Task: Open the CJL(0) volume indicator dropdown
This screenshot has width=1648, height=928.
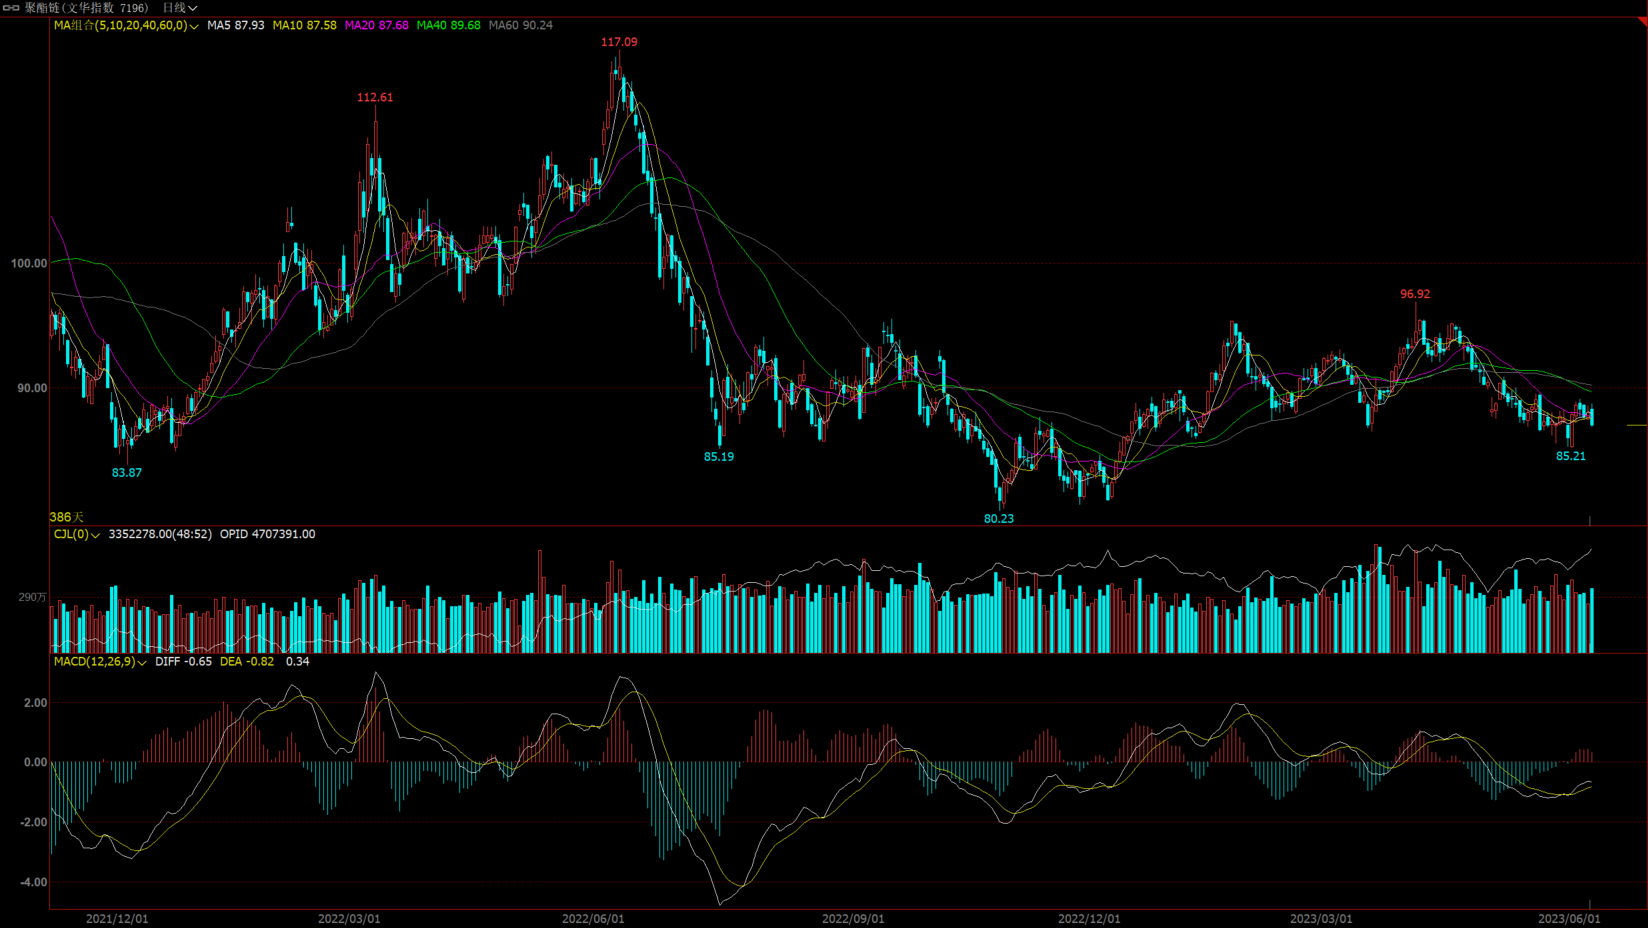Action: coord(77,534)
